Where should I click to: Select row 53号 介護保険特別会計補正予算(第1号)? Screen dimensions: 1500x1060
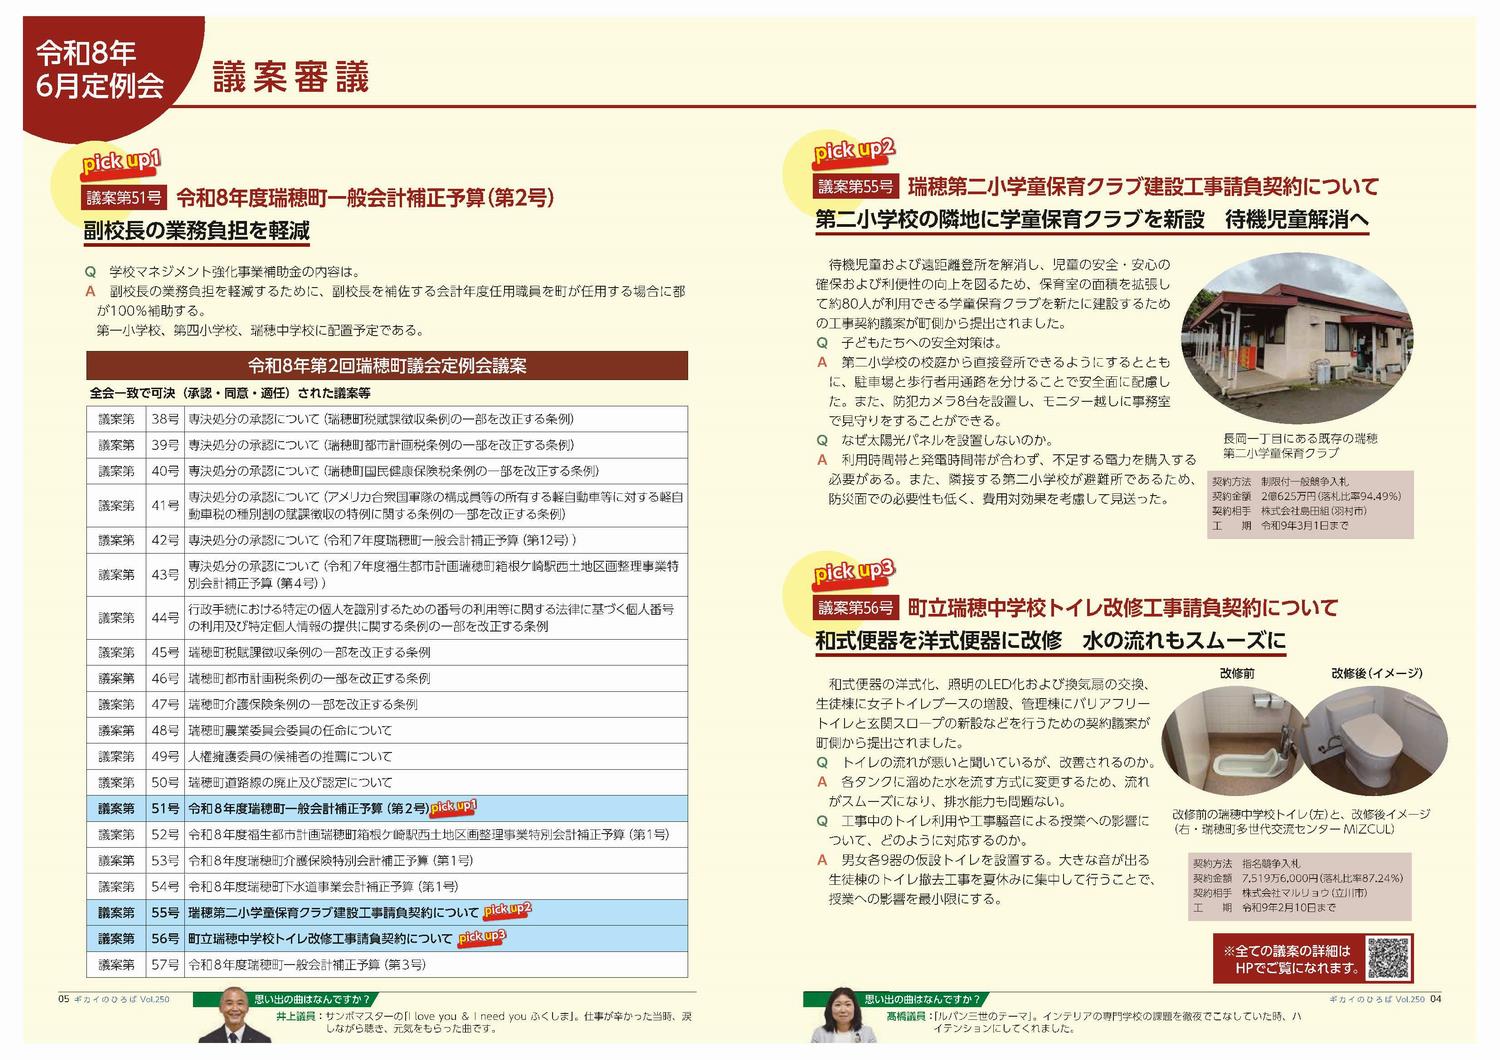click(x=387, y=860)
